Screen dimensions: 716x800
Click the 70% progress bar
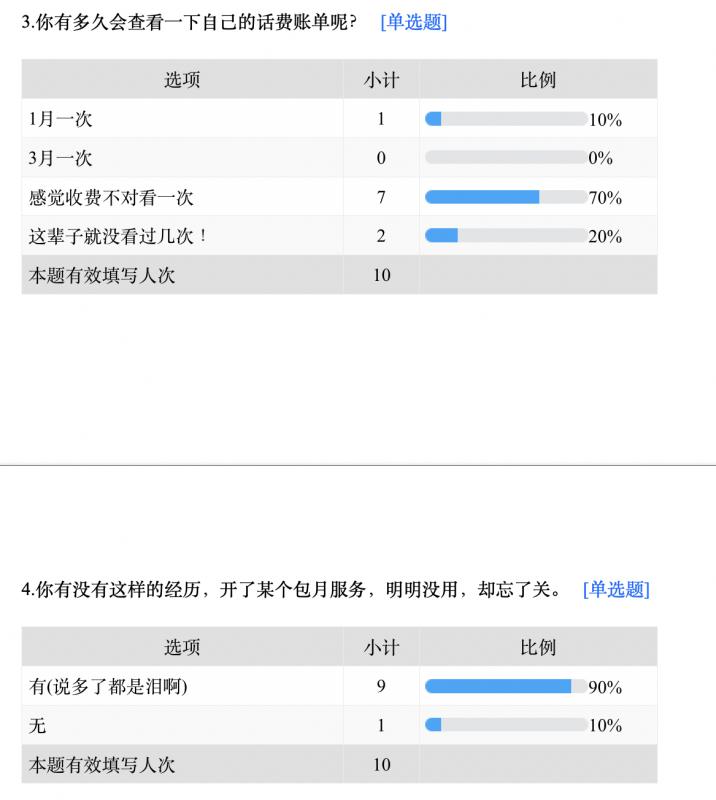tap(506, 197)
